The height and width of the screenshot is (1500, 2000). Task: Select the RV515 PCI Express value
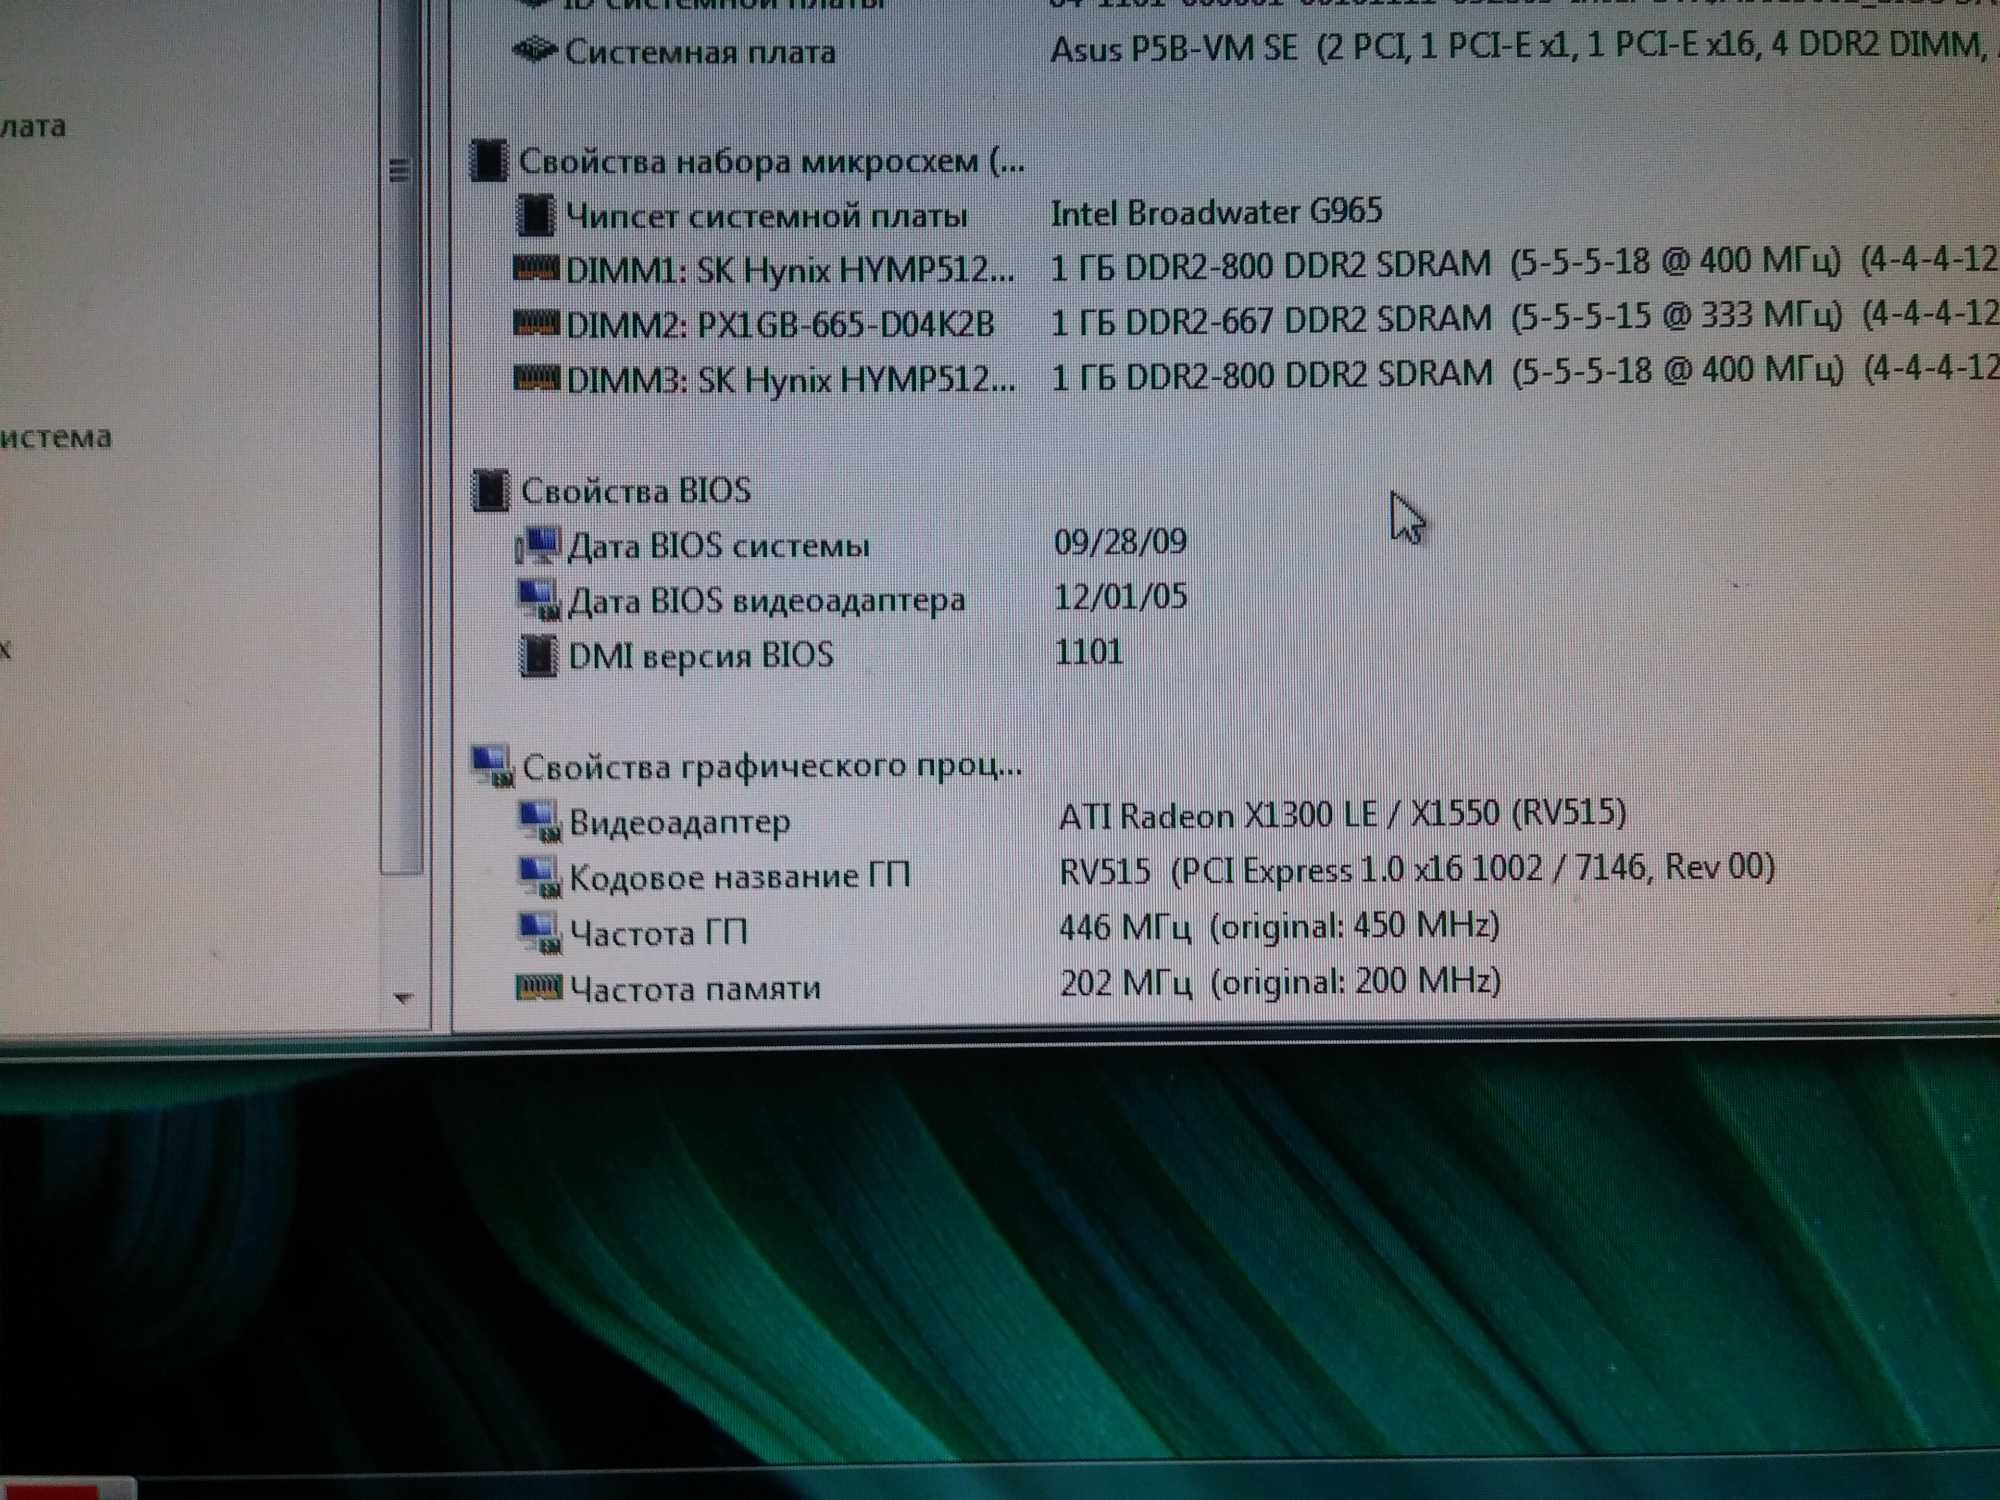pyautogui.click(x=1417, y=869)
